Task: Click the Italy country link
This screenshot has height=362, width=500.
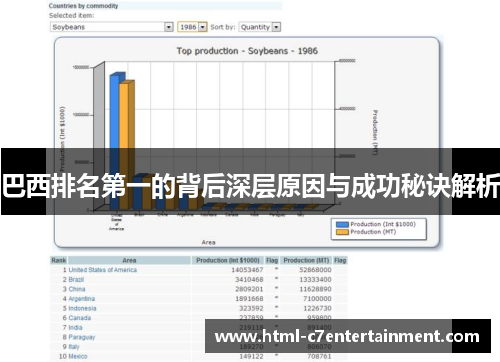Action: [74, 347]
